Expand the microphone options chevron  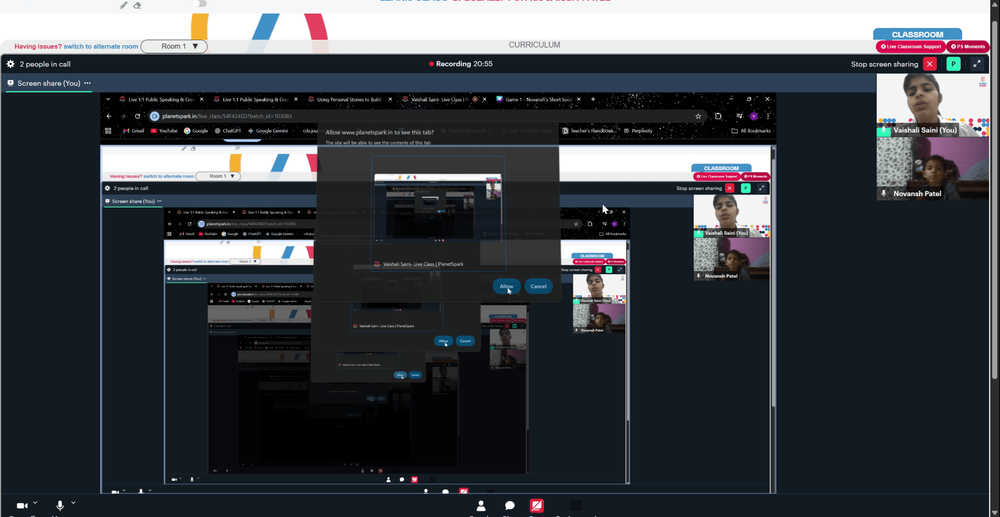point(73,502)
